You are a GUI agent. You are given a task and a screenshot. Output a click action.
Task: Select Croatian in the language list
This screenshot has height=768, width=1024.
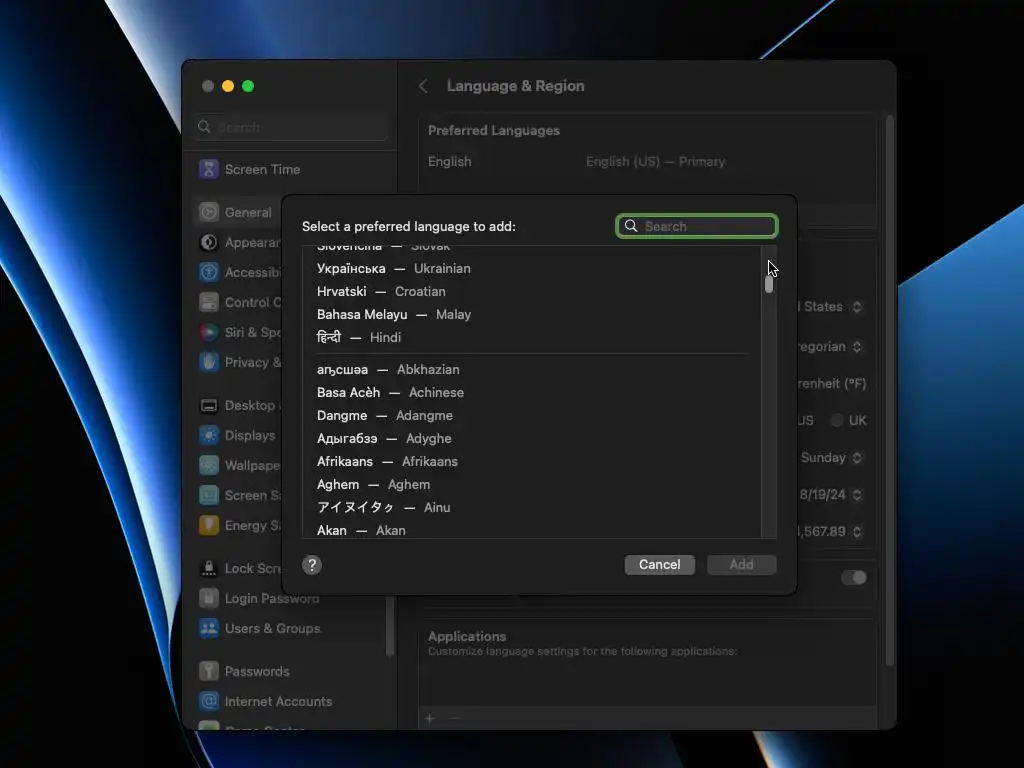click(x=532, y=291)
